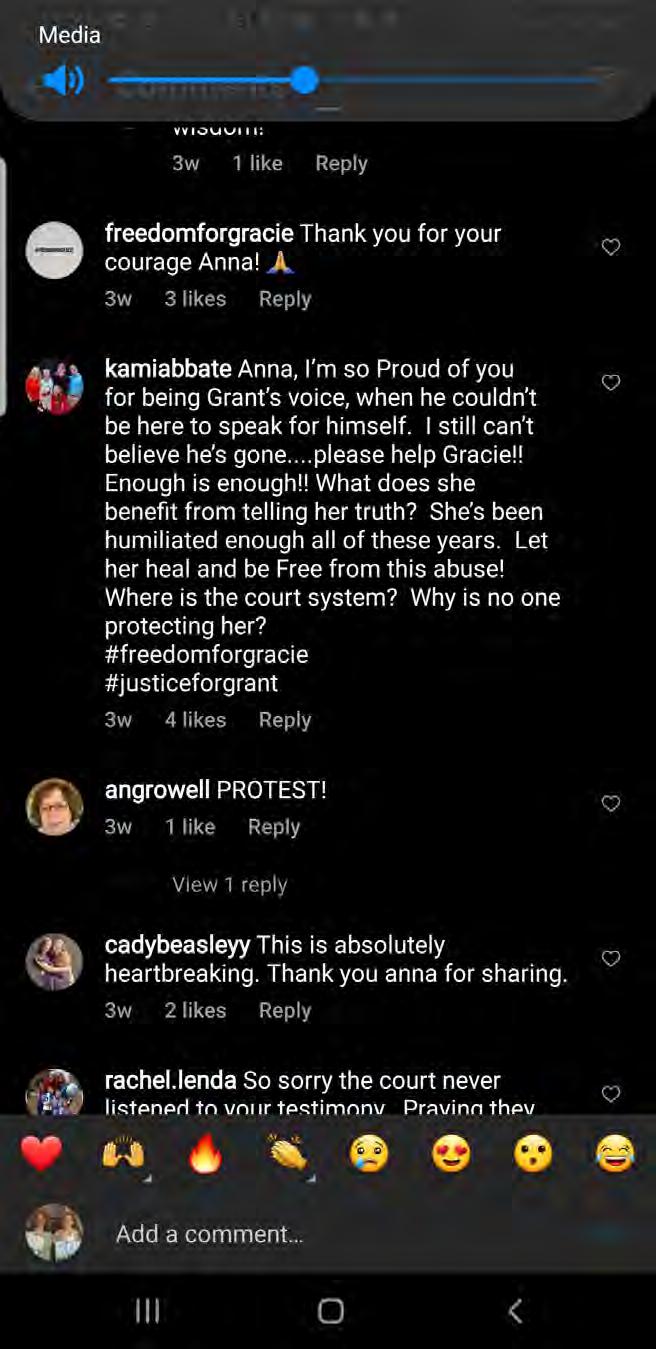
Task: Open the #freedomforgracie hashtag
Action: tap(206, 655)
